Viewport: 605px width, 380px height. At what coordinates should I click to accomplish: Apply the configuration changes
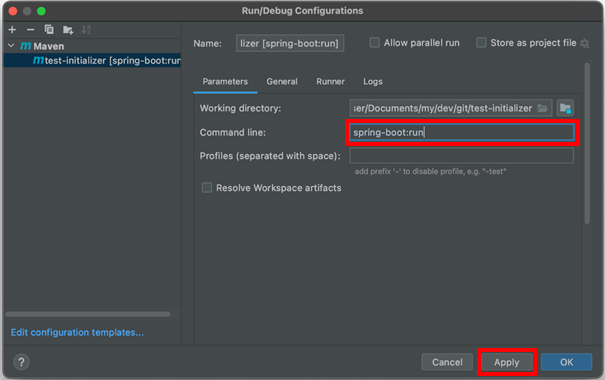coord(507,362)
